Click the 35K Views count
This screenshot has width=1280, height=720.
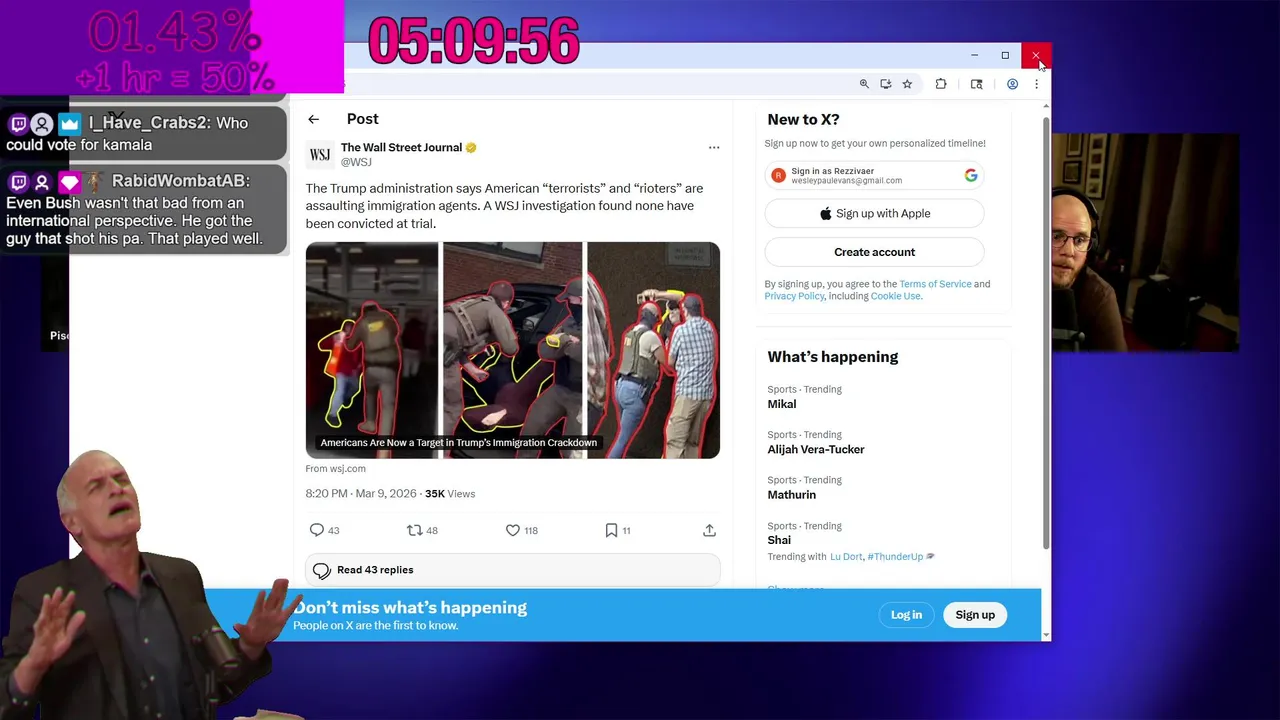[x=450, y=494]
